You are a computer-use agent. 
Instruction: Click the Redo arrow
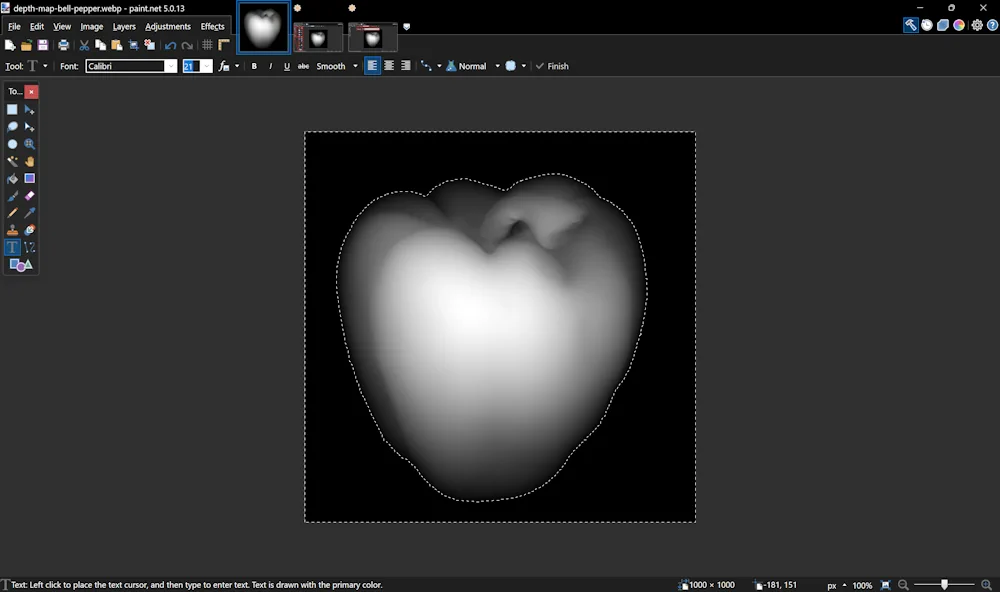tap(187, 45)
